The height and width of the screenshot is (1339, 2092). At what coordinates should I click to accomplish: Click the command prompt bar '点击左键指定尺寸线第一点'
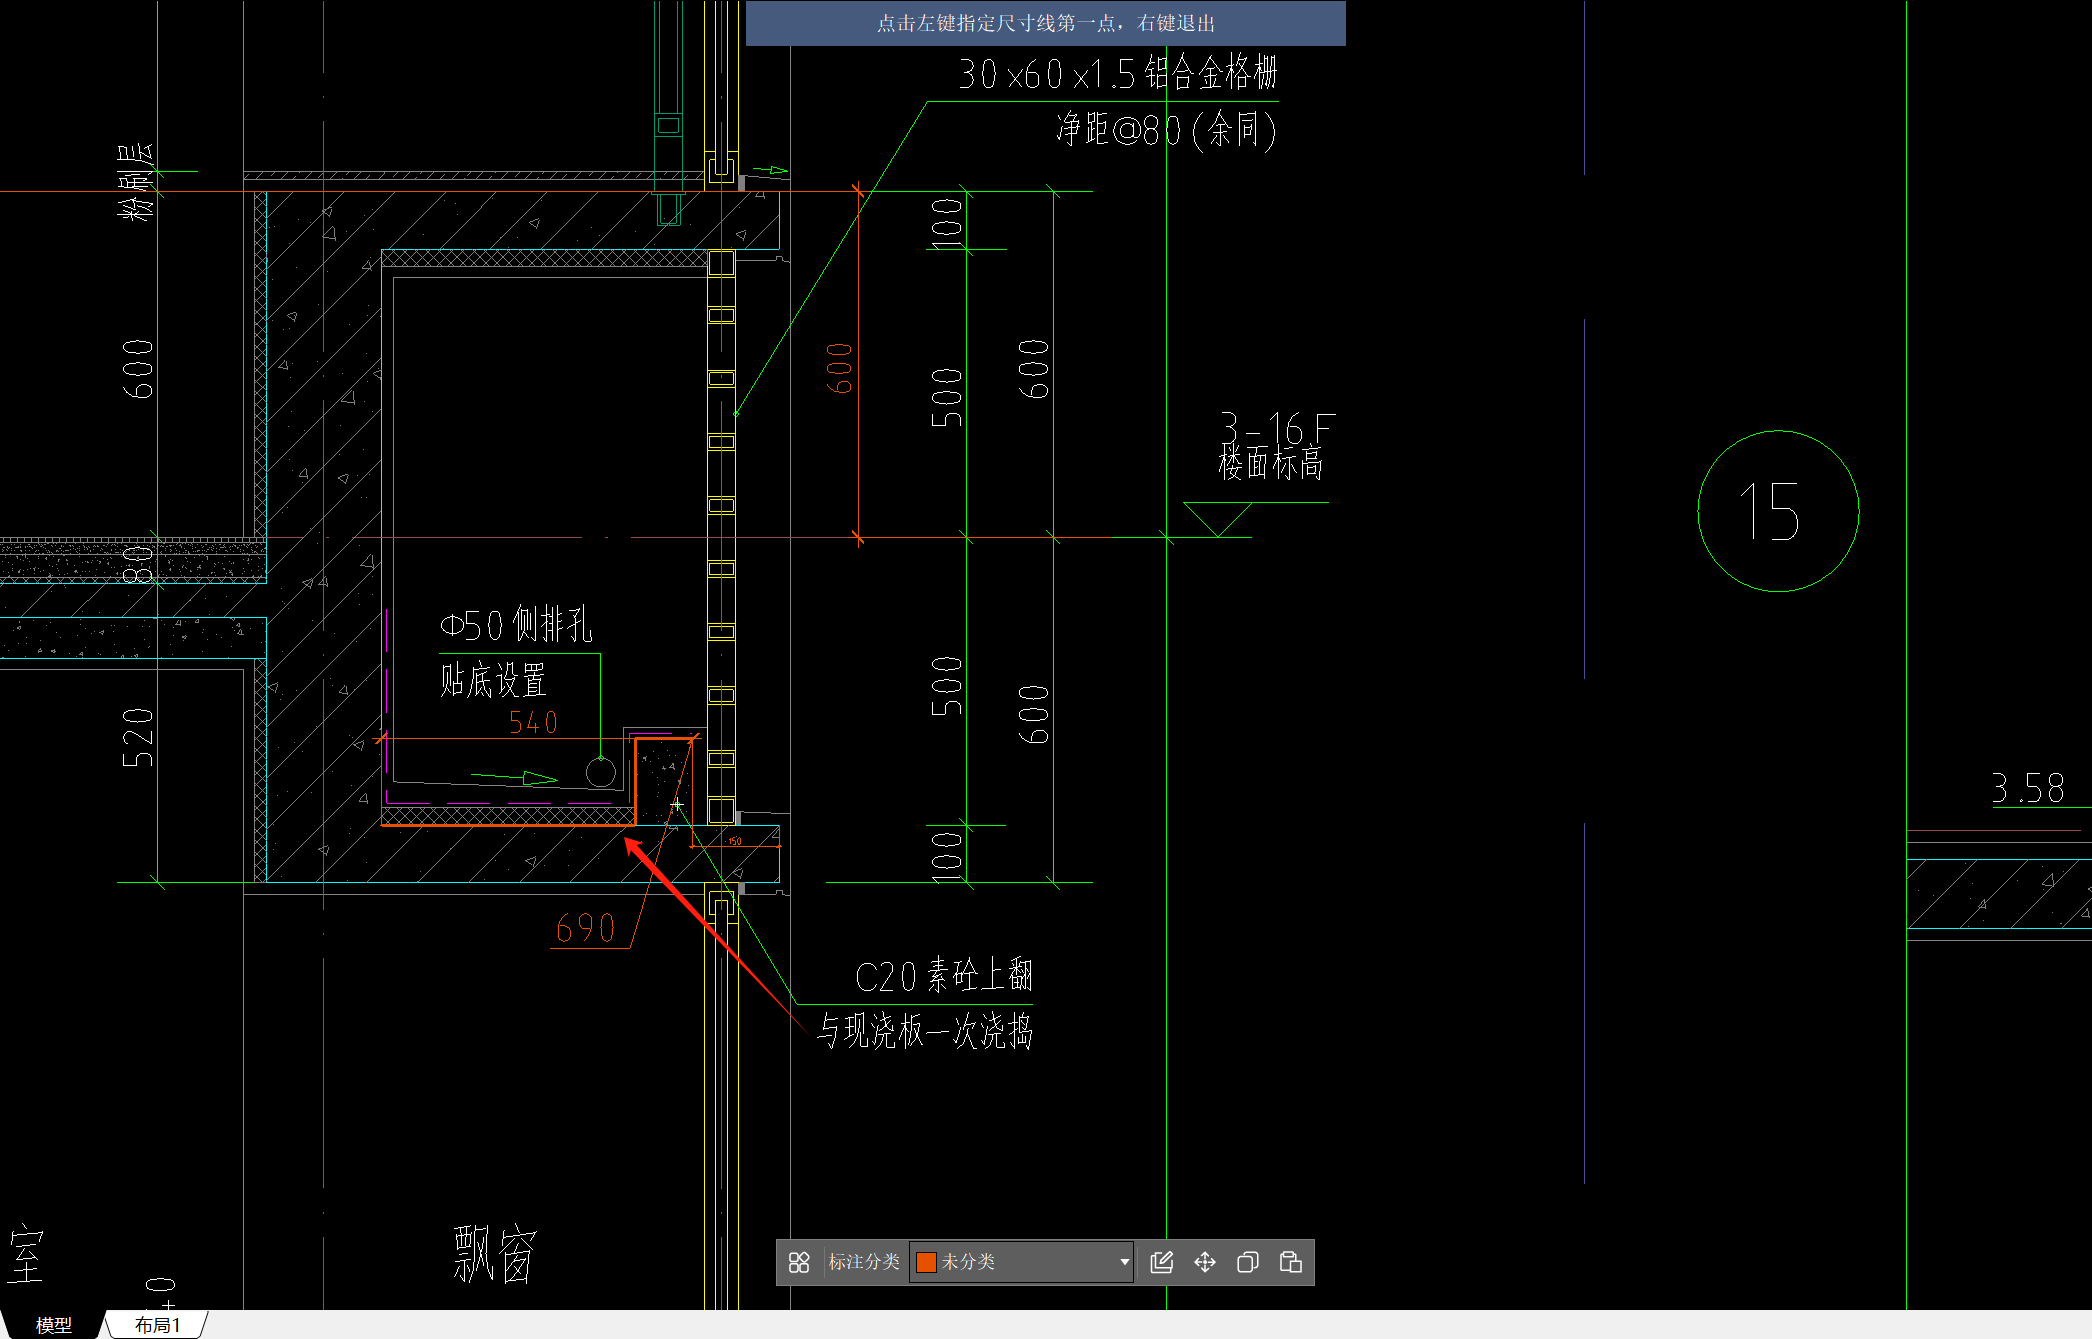tap(1046, 23)
